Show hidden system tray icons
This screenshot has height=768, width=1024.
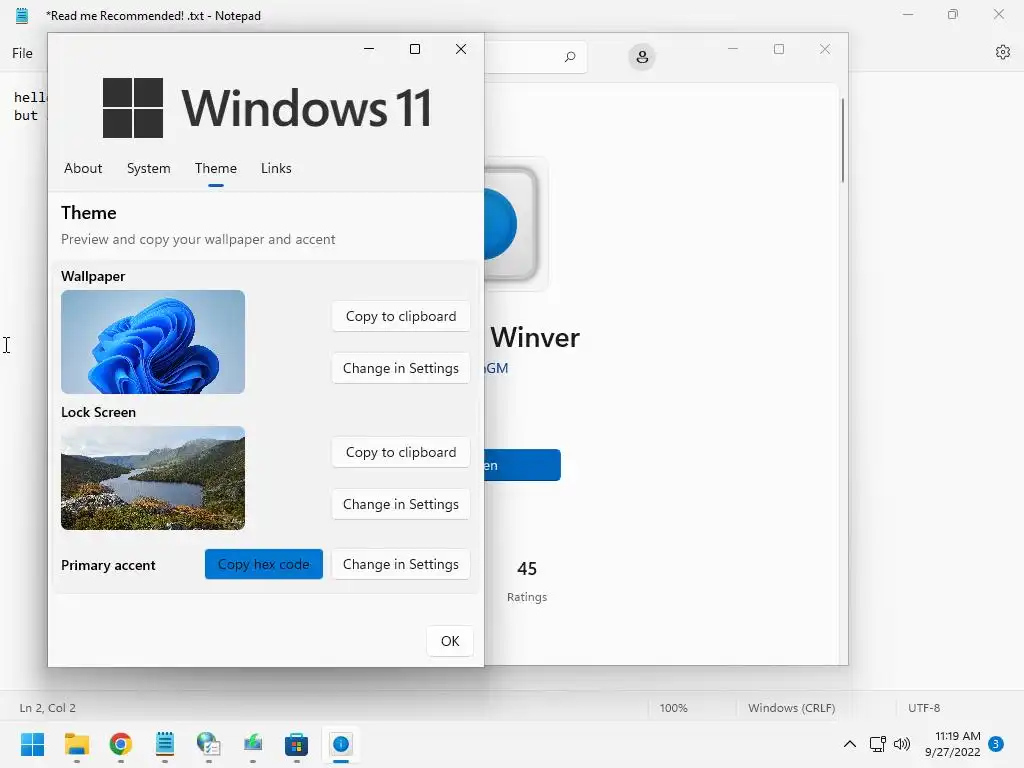[x=850, y=744]
